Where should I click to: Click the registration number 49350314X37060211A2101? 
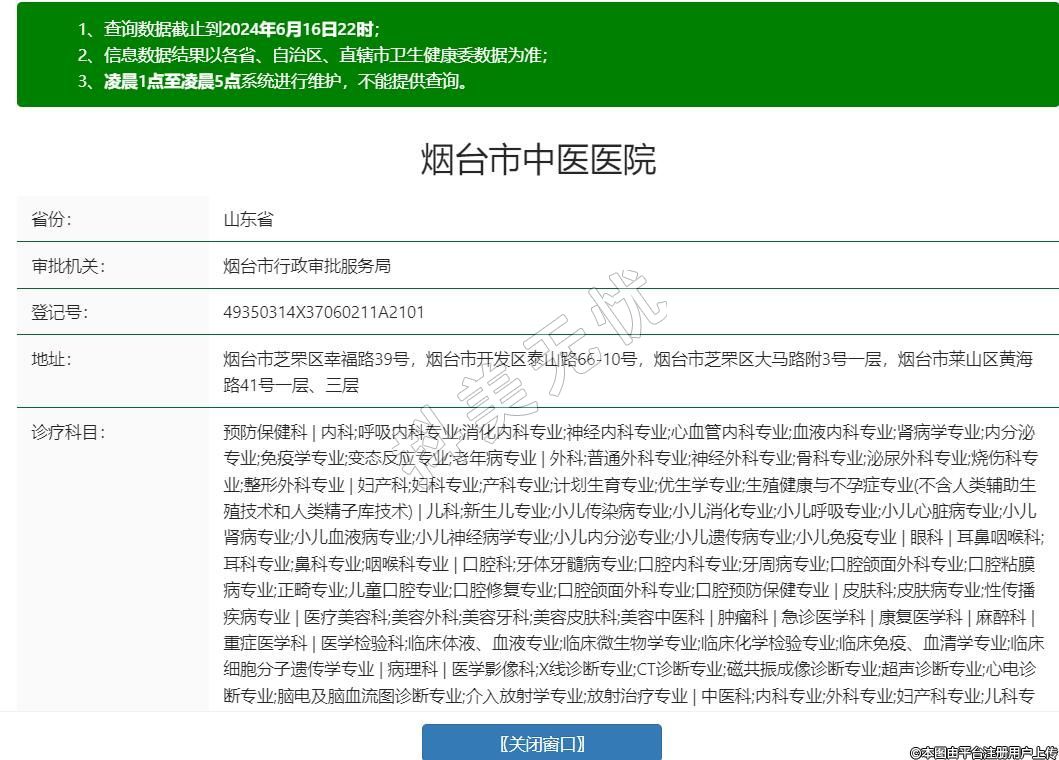324,312
